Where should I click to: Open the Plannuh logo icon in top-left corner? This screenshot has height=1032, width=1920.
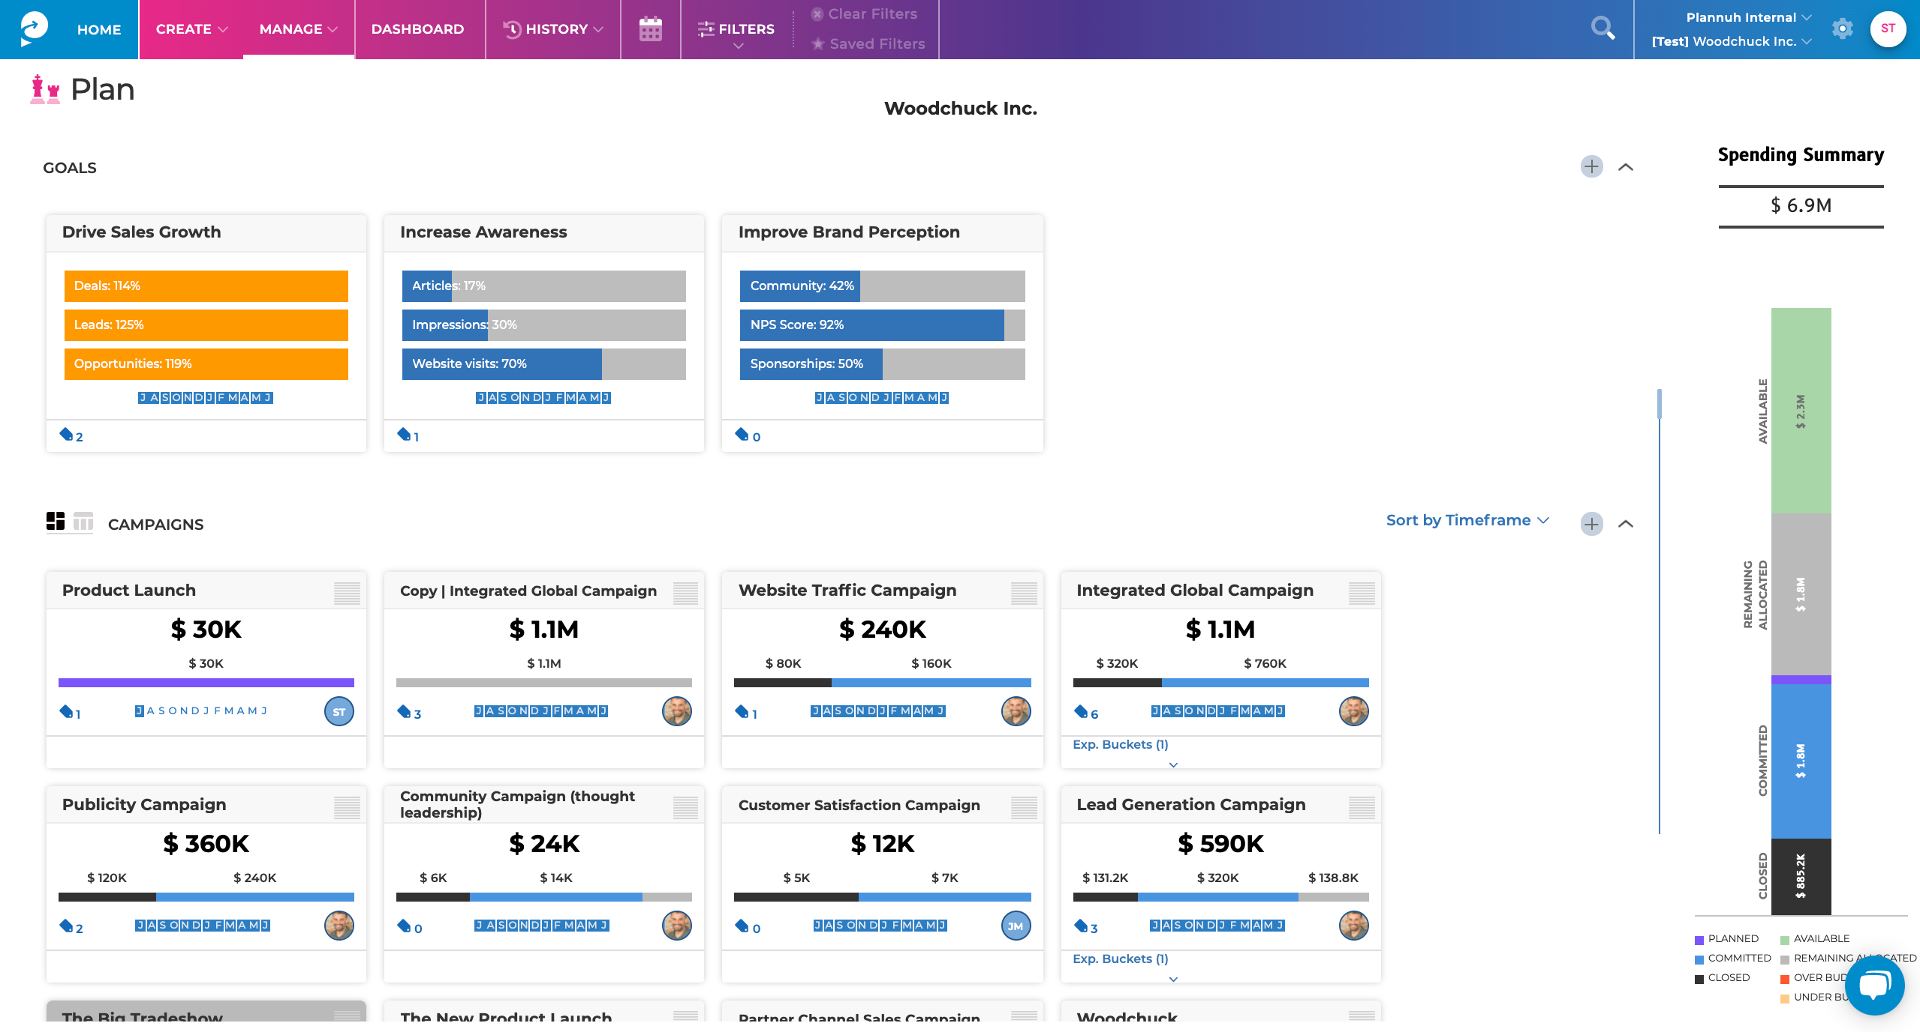point(33,27)
